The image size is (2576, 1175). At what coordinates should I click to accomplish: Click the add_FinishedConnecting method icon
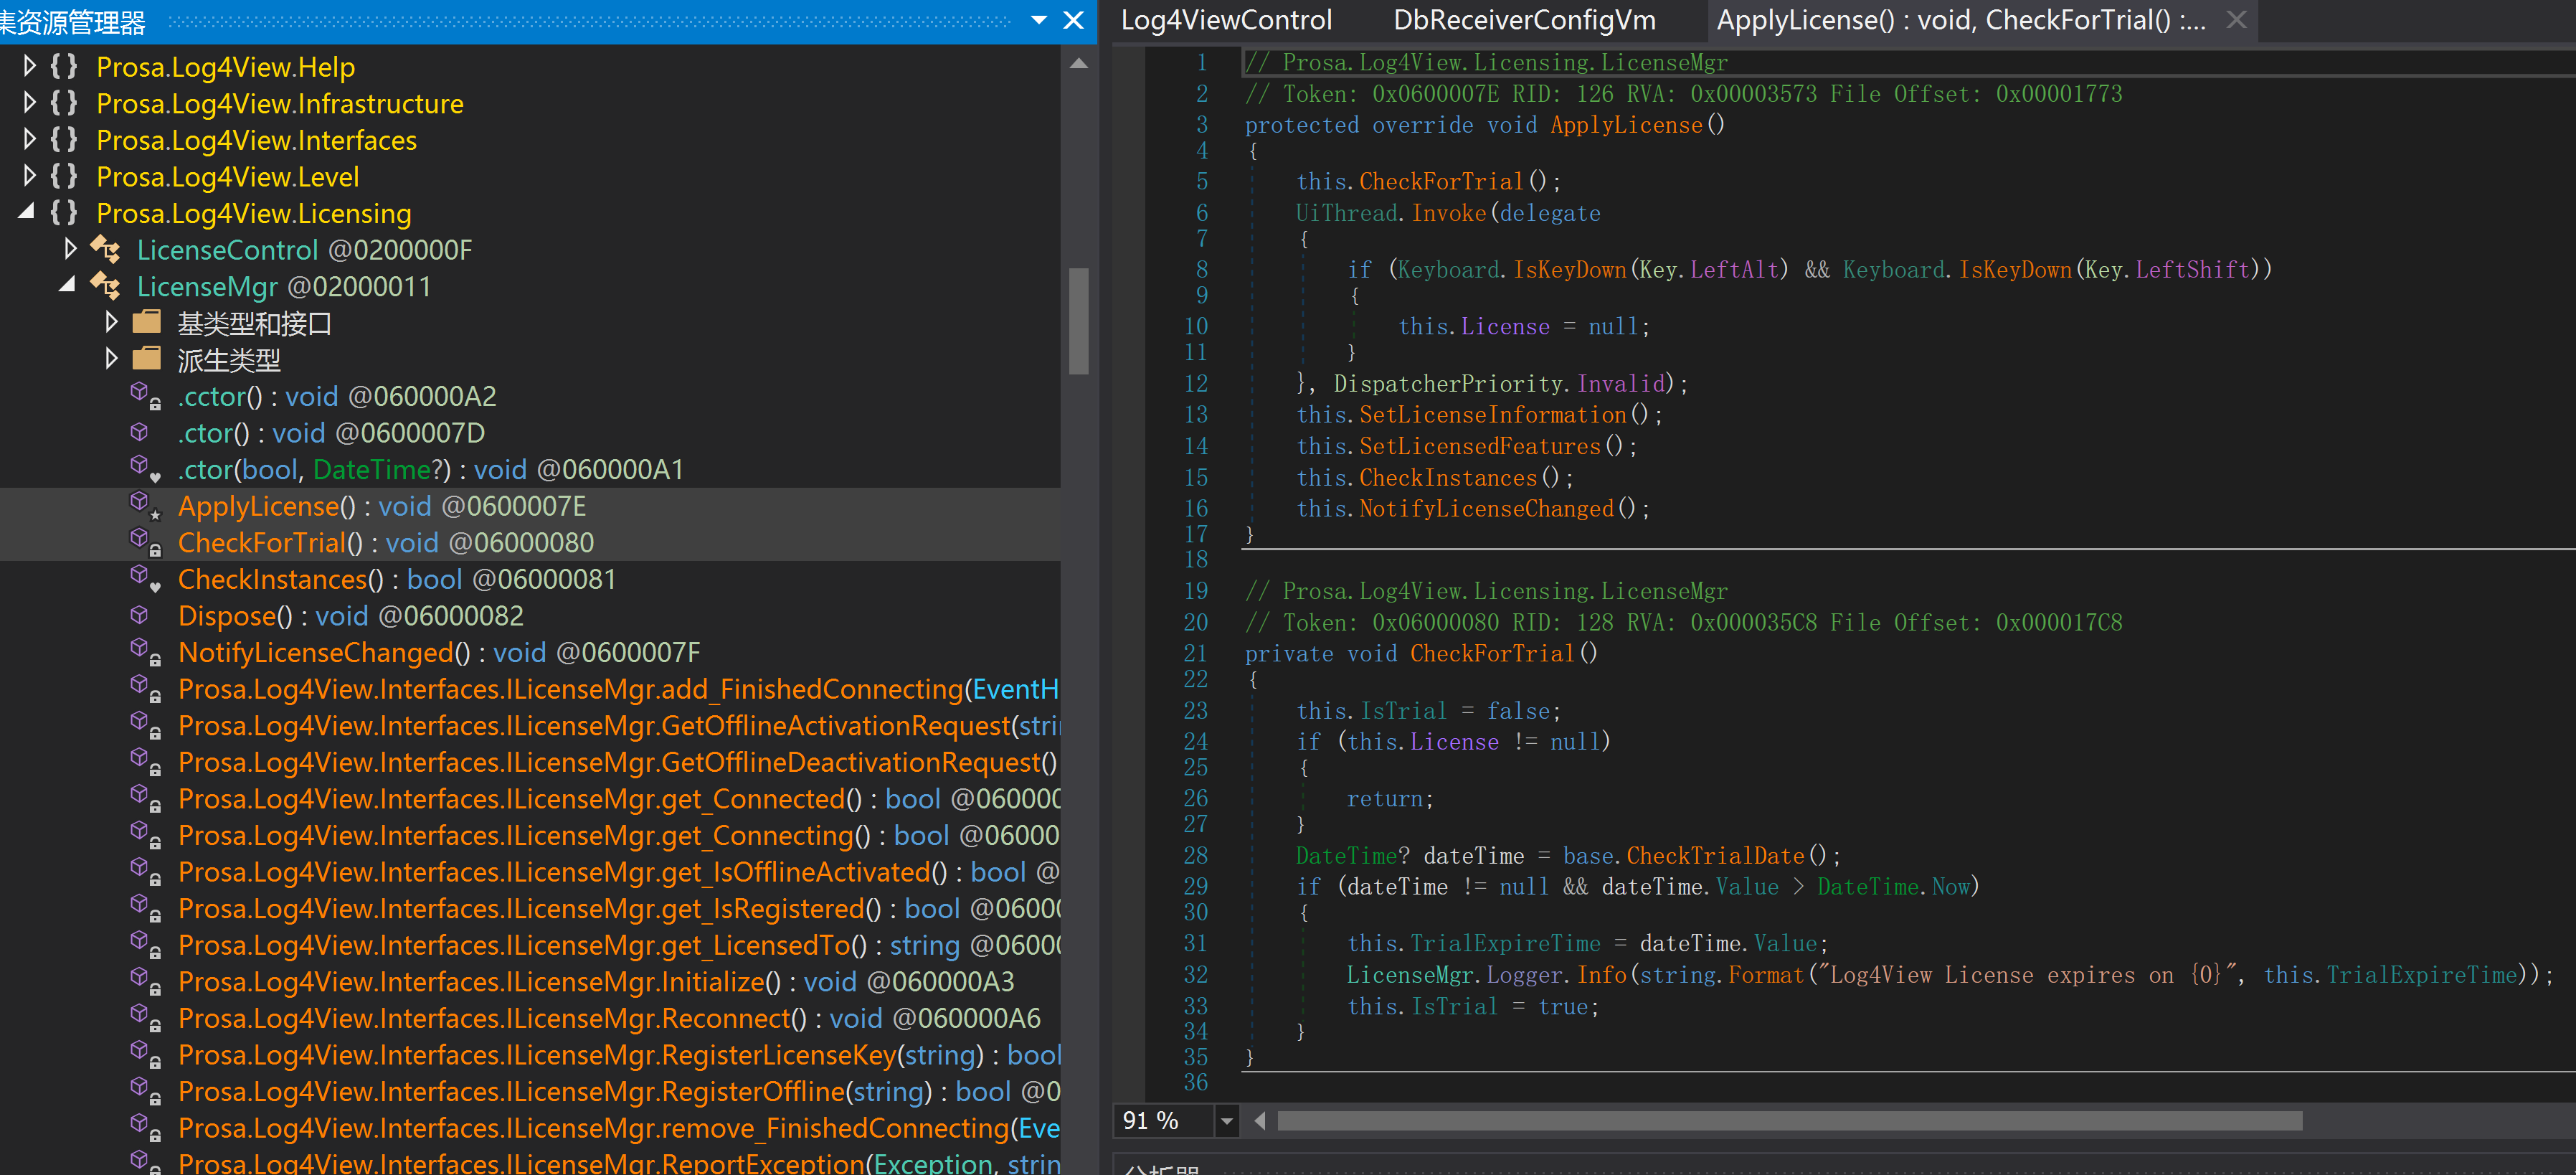[x=145, y=688]
